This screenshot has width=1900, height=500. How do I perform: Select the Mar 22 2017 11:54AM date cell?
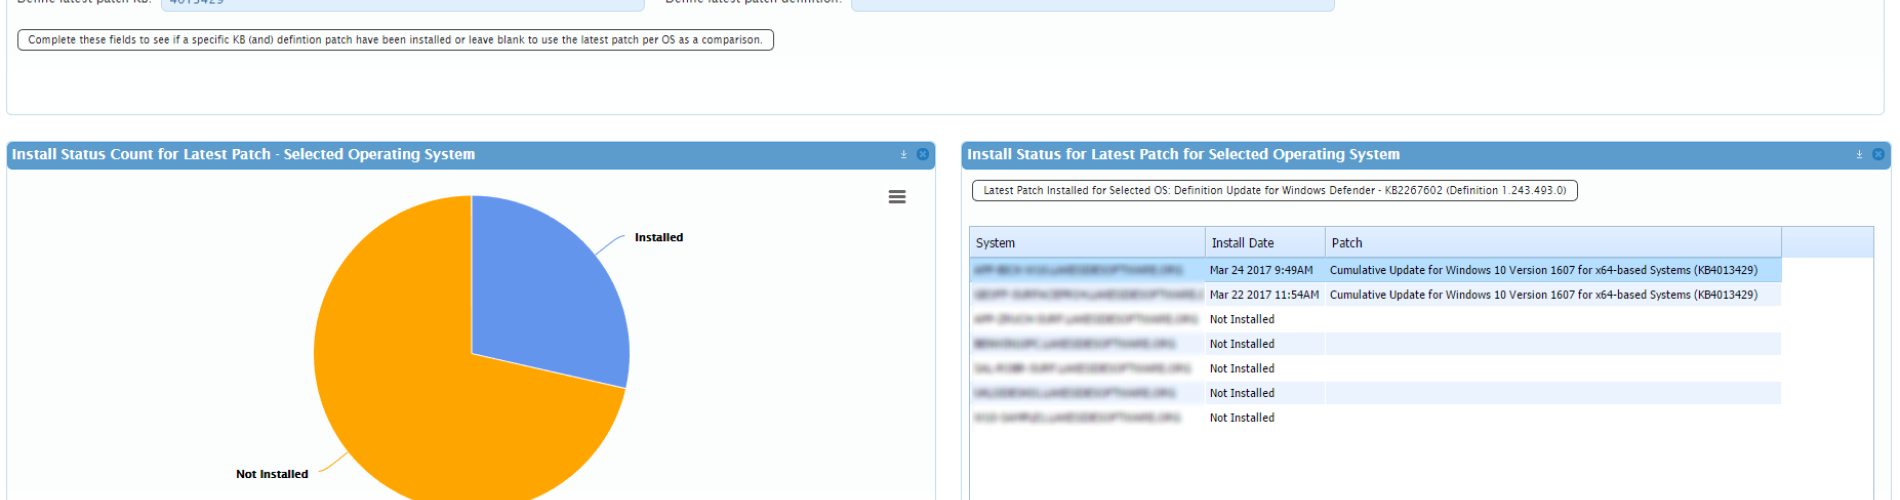click(1264, 295)
